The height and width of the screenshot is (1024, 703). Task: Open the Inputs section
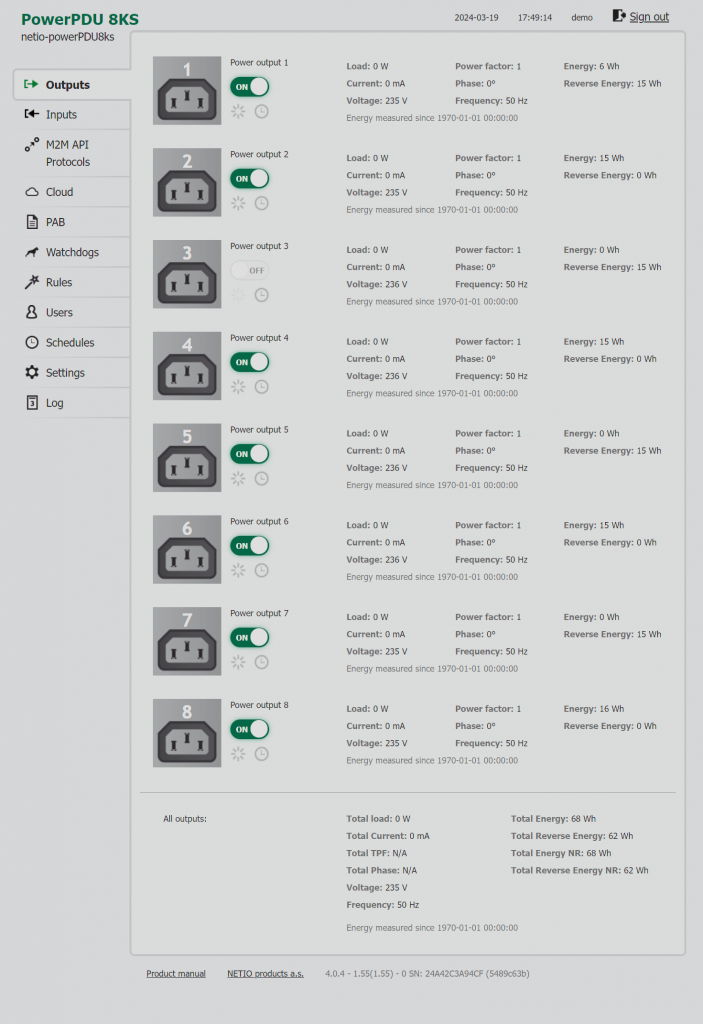tap(61, 115)
